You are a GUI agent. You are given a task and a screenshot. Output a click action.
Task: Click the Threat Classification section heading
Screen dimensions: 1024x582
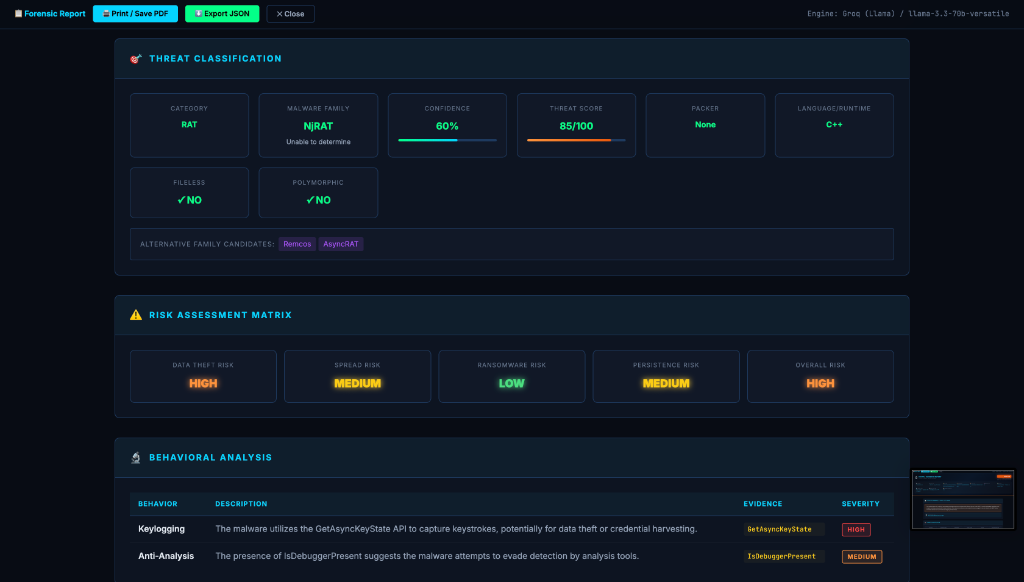pyautogui.click(x=216, y=59)
